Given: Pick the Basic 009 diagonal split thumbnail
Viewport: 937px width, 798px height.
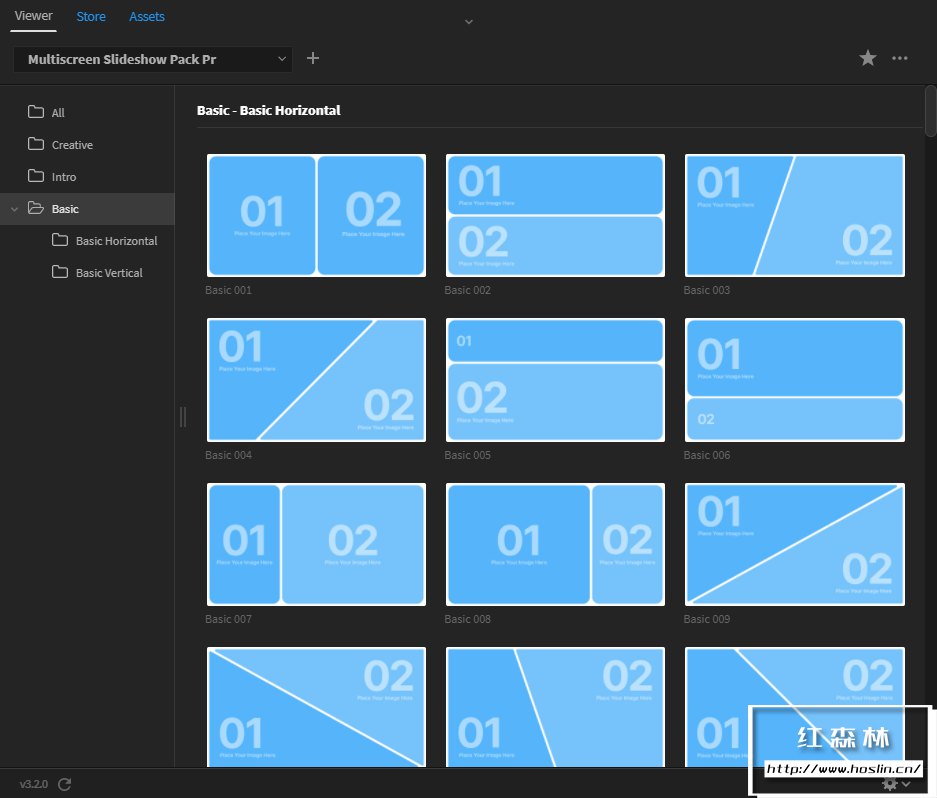Looking at the screenshot, I should [x=794, y=545].
